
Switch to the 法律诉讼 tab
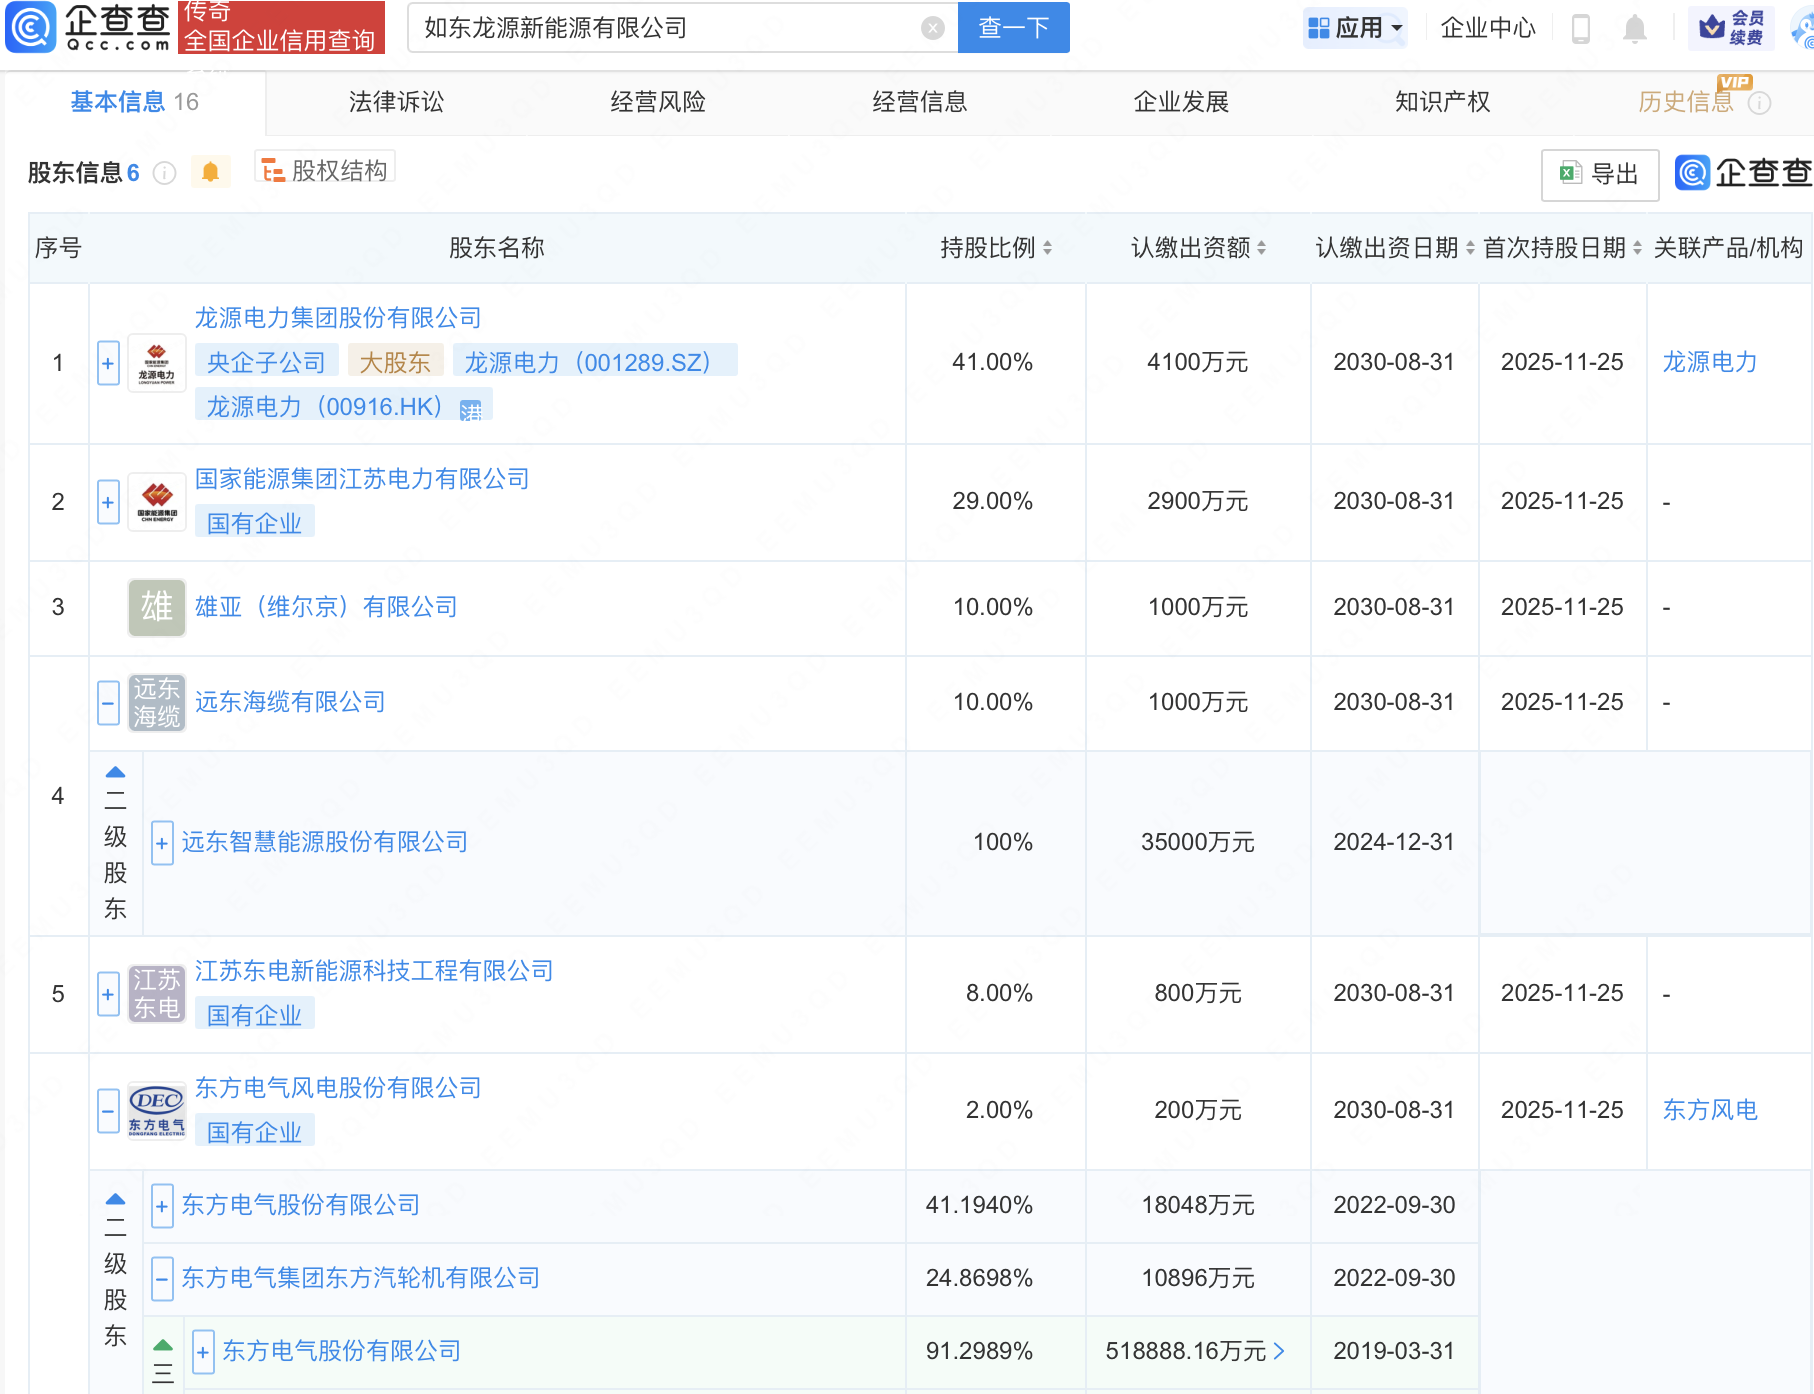[x=396, y=102]
